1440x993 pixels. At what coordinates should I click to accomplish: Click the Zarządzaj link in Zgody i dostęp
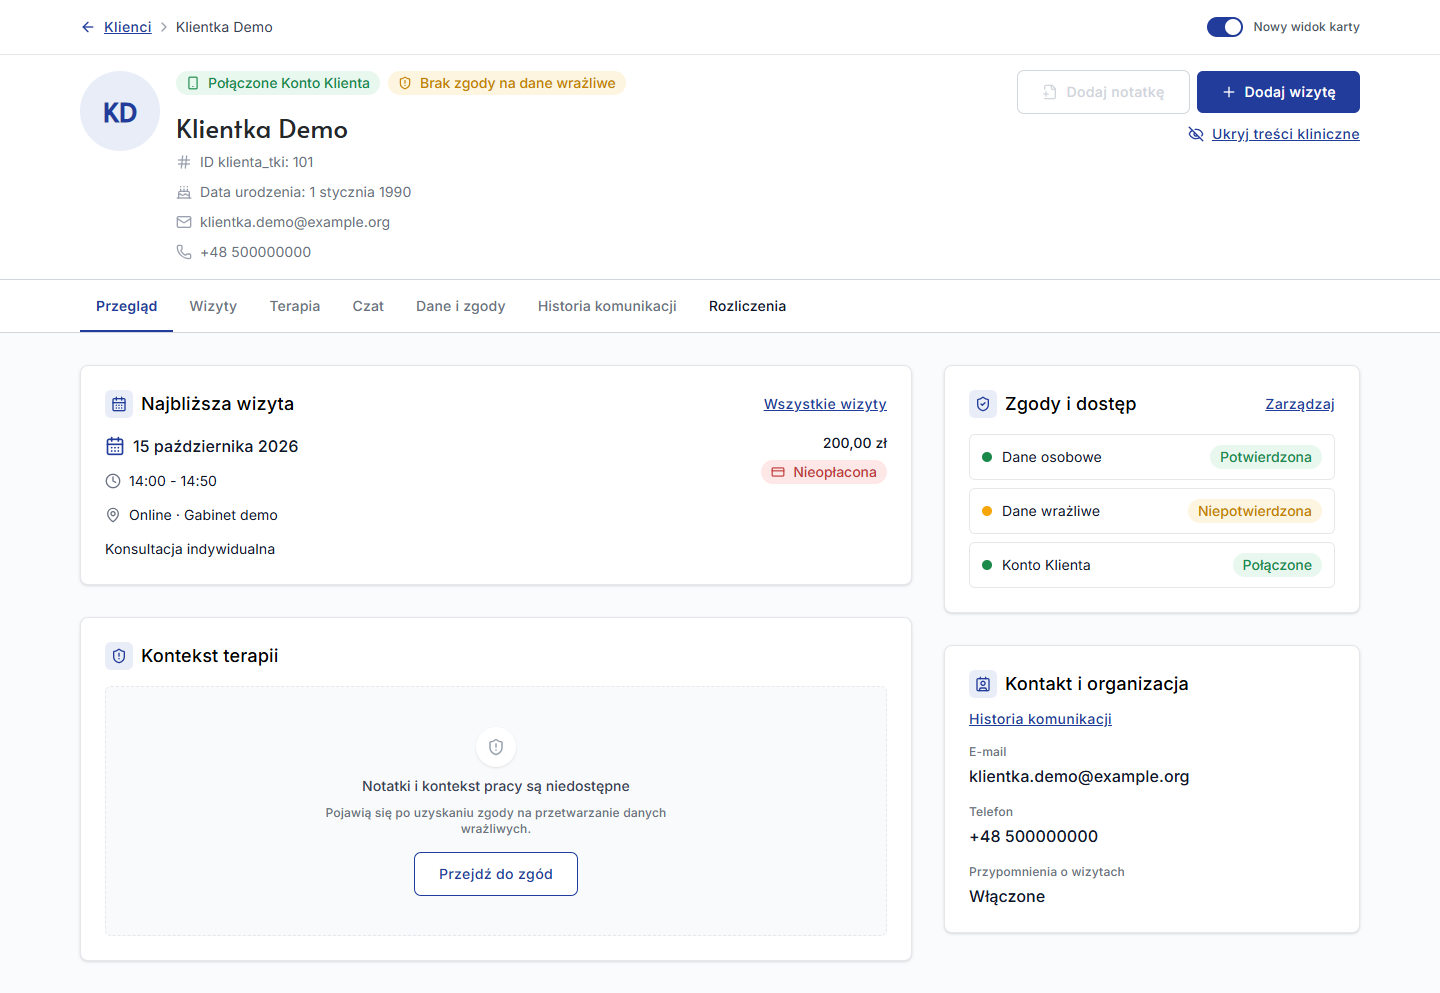click(x=1300, y=404)
